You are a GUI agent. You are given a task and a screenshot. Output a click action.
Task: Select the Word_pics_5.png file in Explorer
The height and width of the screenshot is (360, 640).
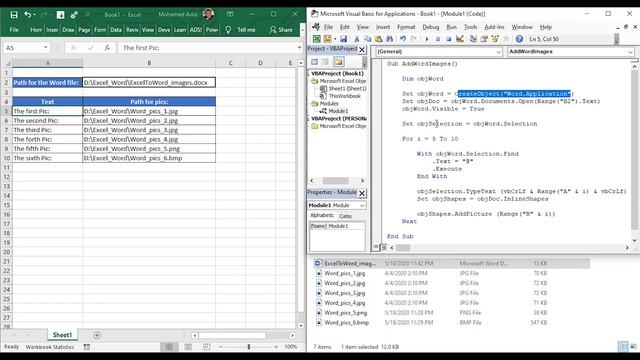[x=346, y=313]
